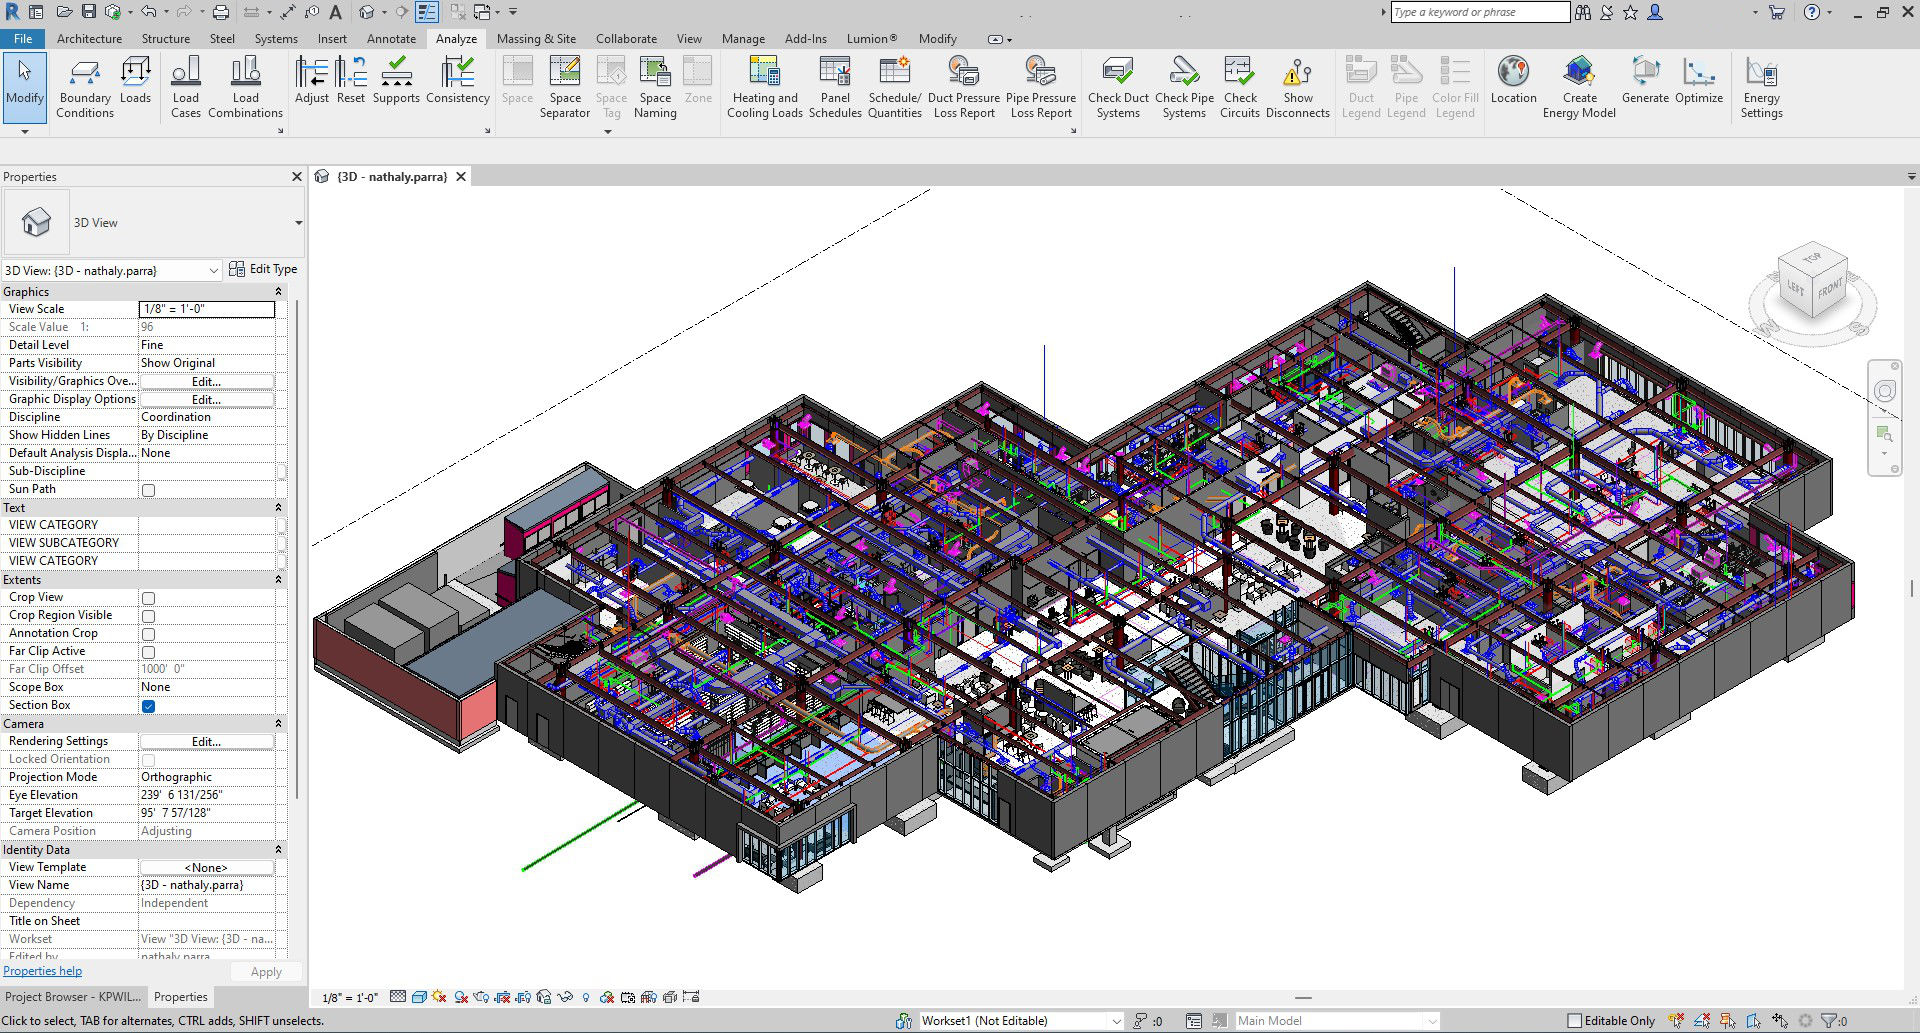Open the Properties help link
Viewport: 1920px width, 1033px height.
tap(43, 971)
